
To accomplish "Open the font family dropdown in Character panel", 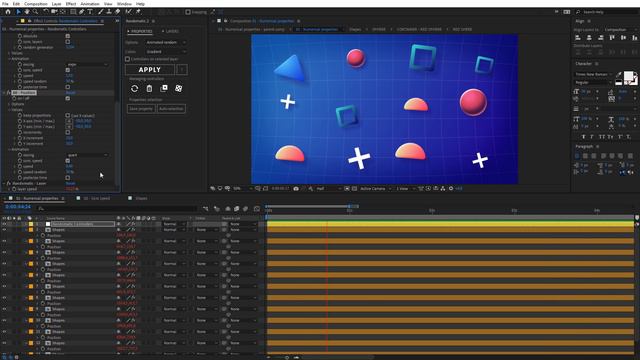I will [593, 74].
